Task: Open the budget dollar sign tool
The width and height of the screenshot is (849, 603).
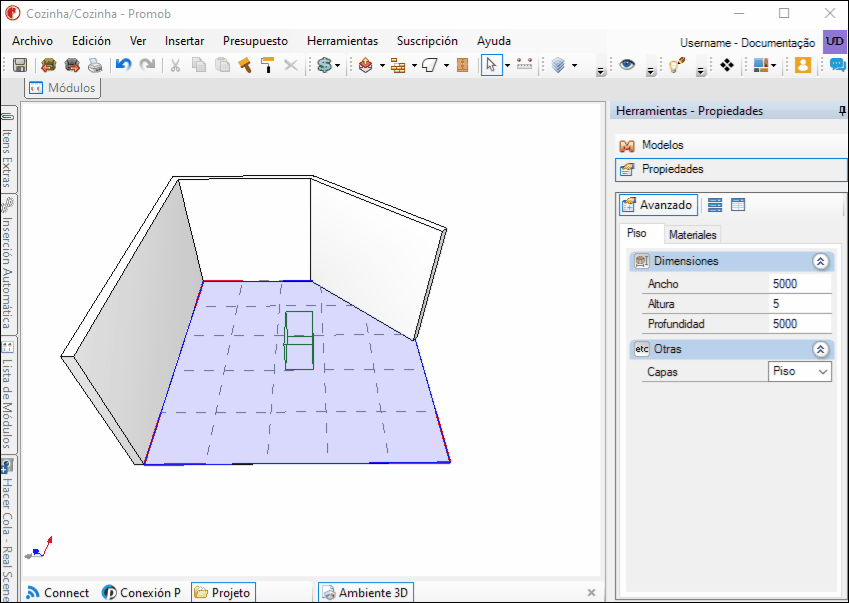Action: click(324, 65)
